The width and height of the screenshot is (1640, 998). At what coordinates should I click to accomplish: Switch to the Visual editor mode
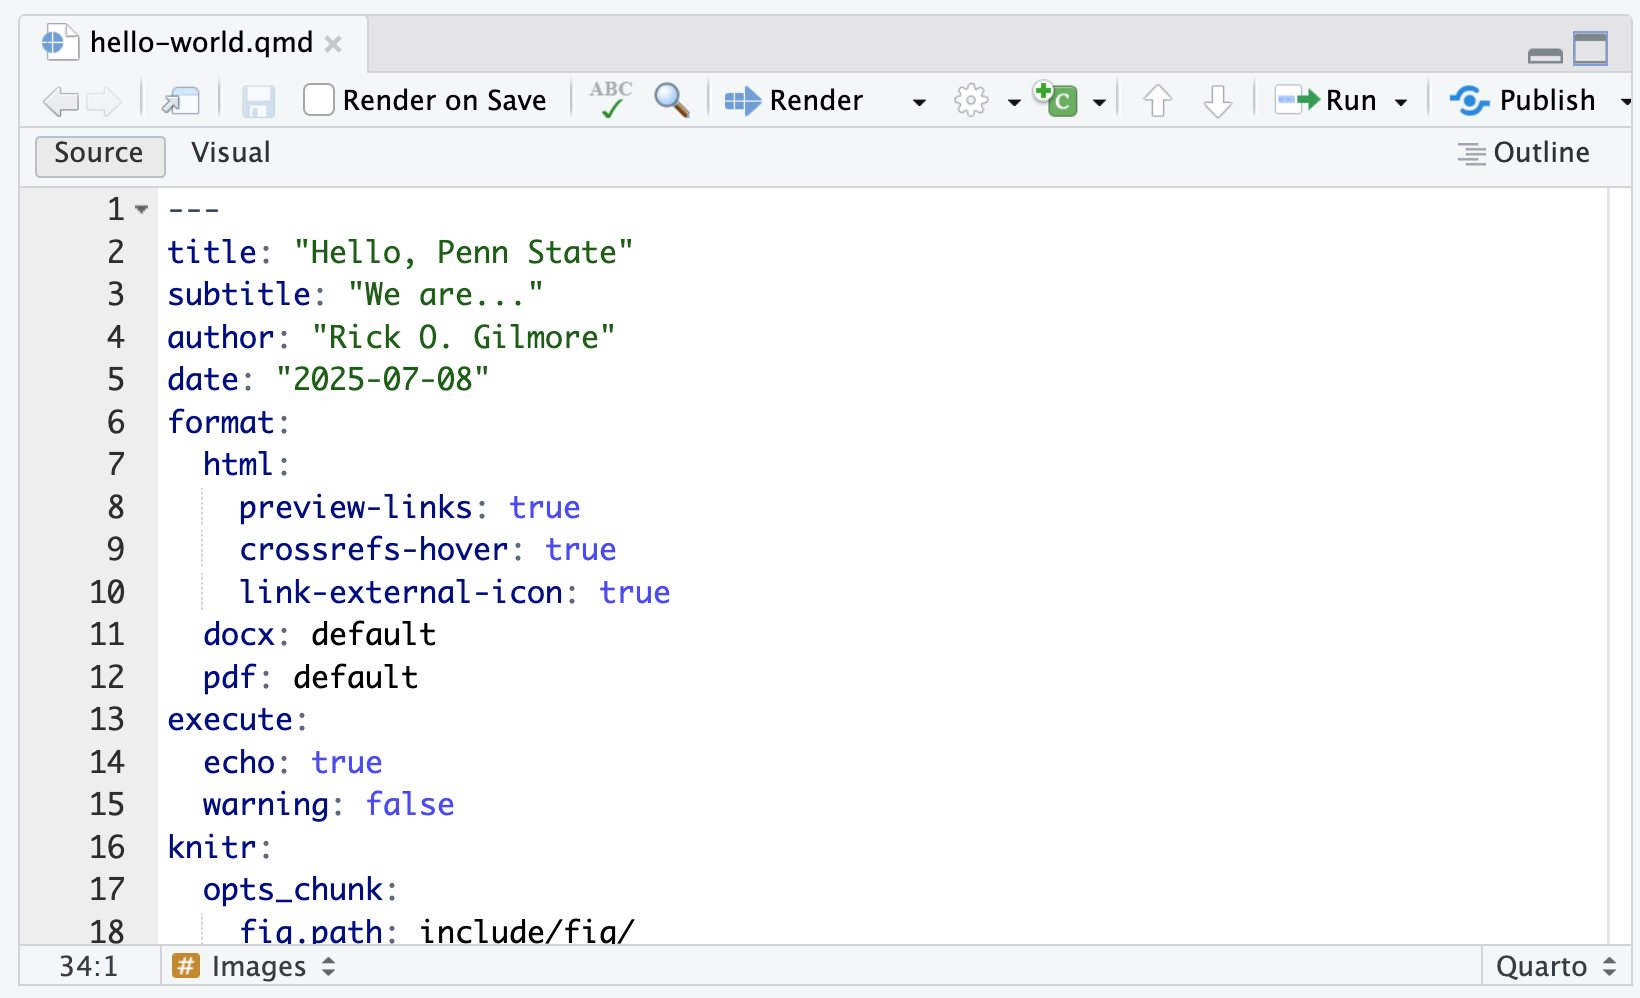click(x=231, y=153)
